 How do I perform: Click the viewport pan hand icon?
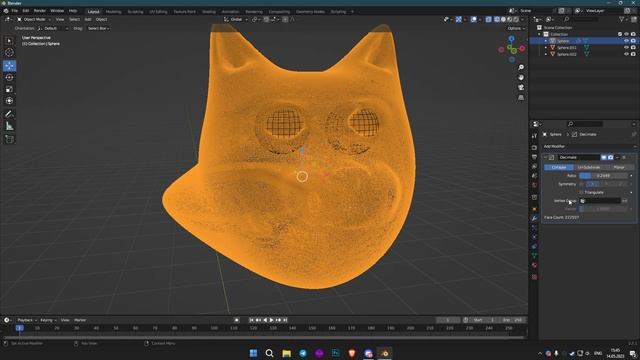click(x=521, y=78)
